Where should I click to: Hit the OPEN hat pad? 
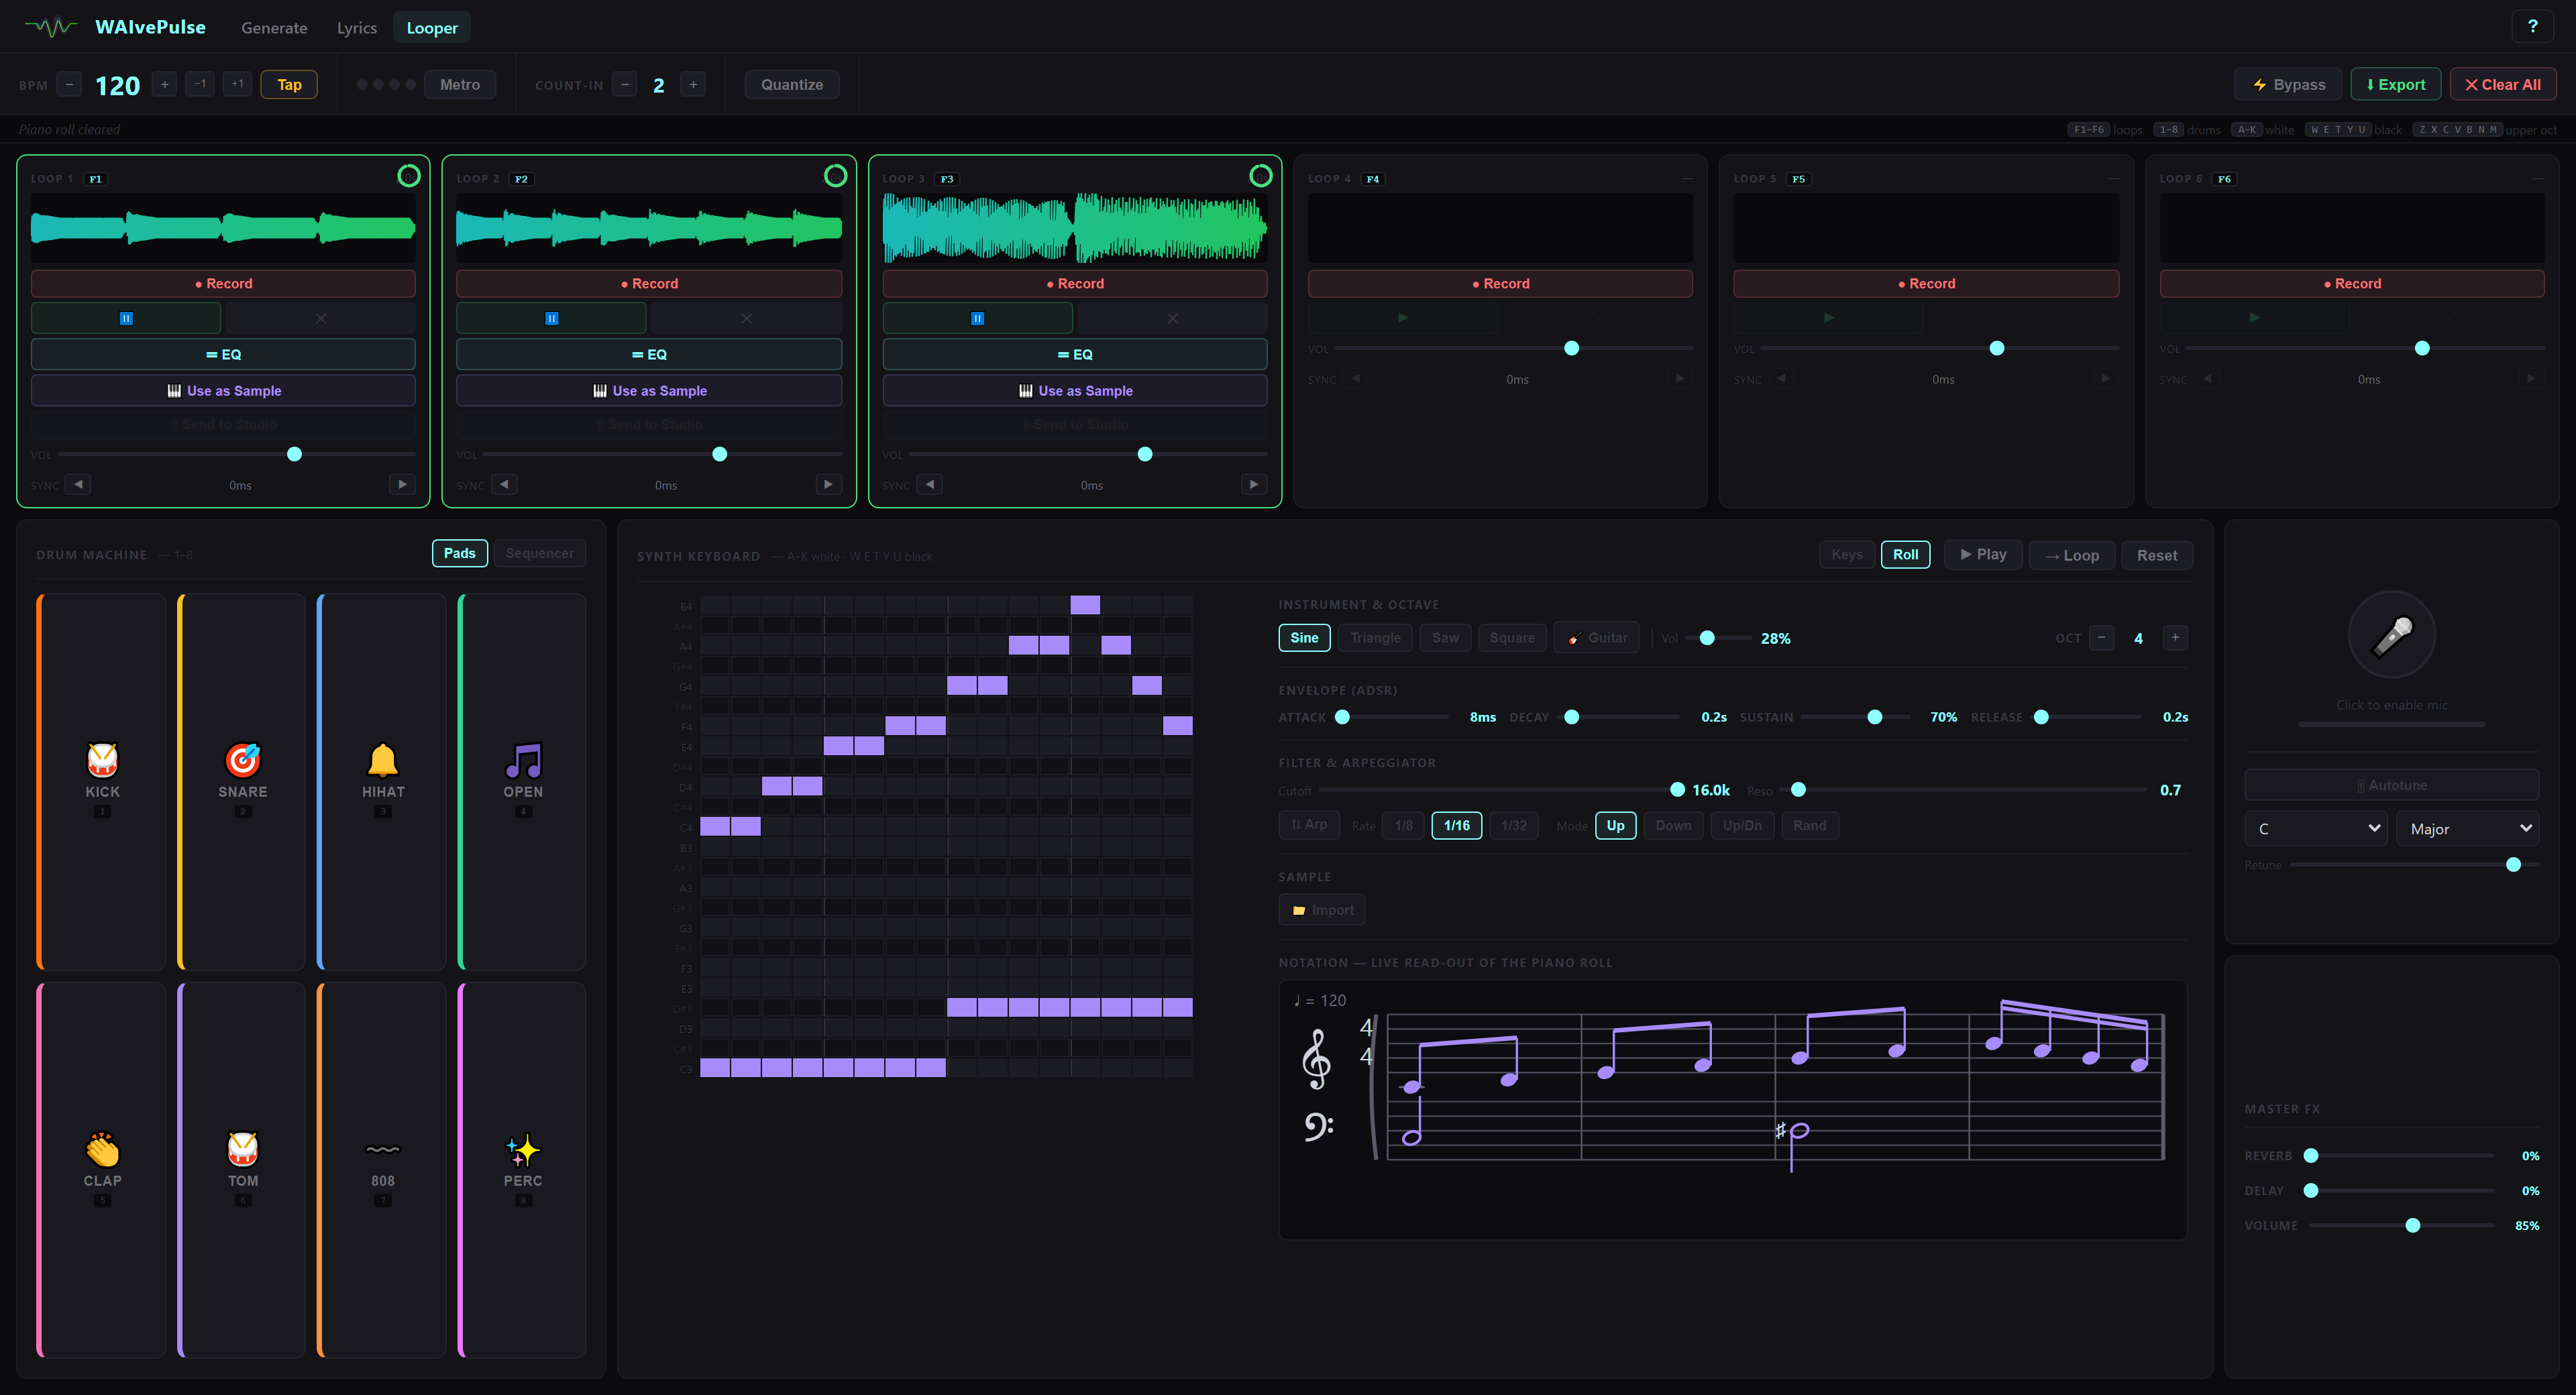(522, 781)
